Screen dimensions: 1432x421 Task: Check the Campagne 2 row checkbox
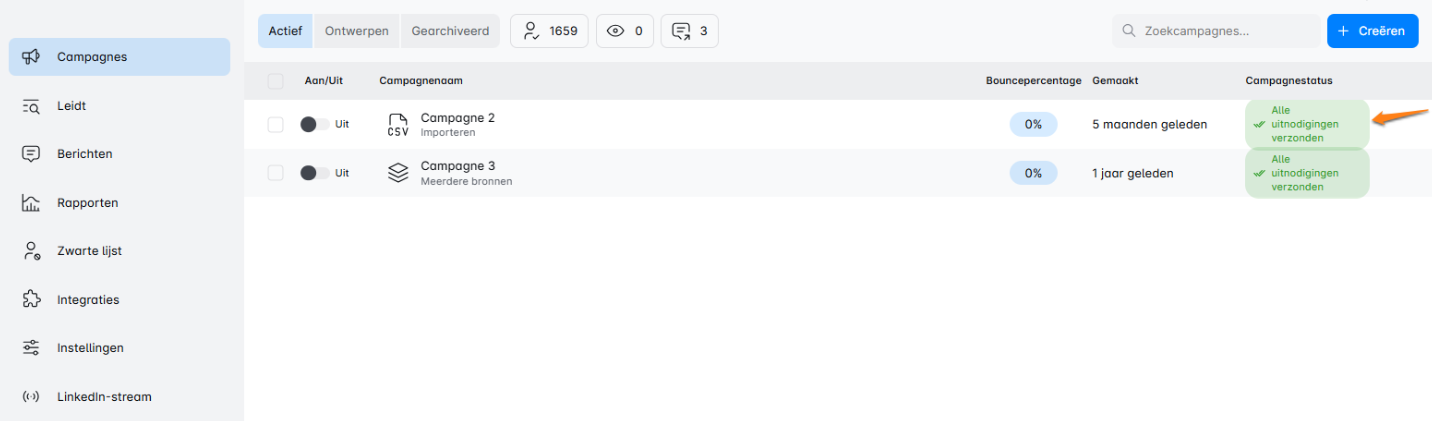click(276, 125)
